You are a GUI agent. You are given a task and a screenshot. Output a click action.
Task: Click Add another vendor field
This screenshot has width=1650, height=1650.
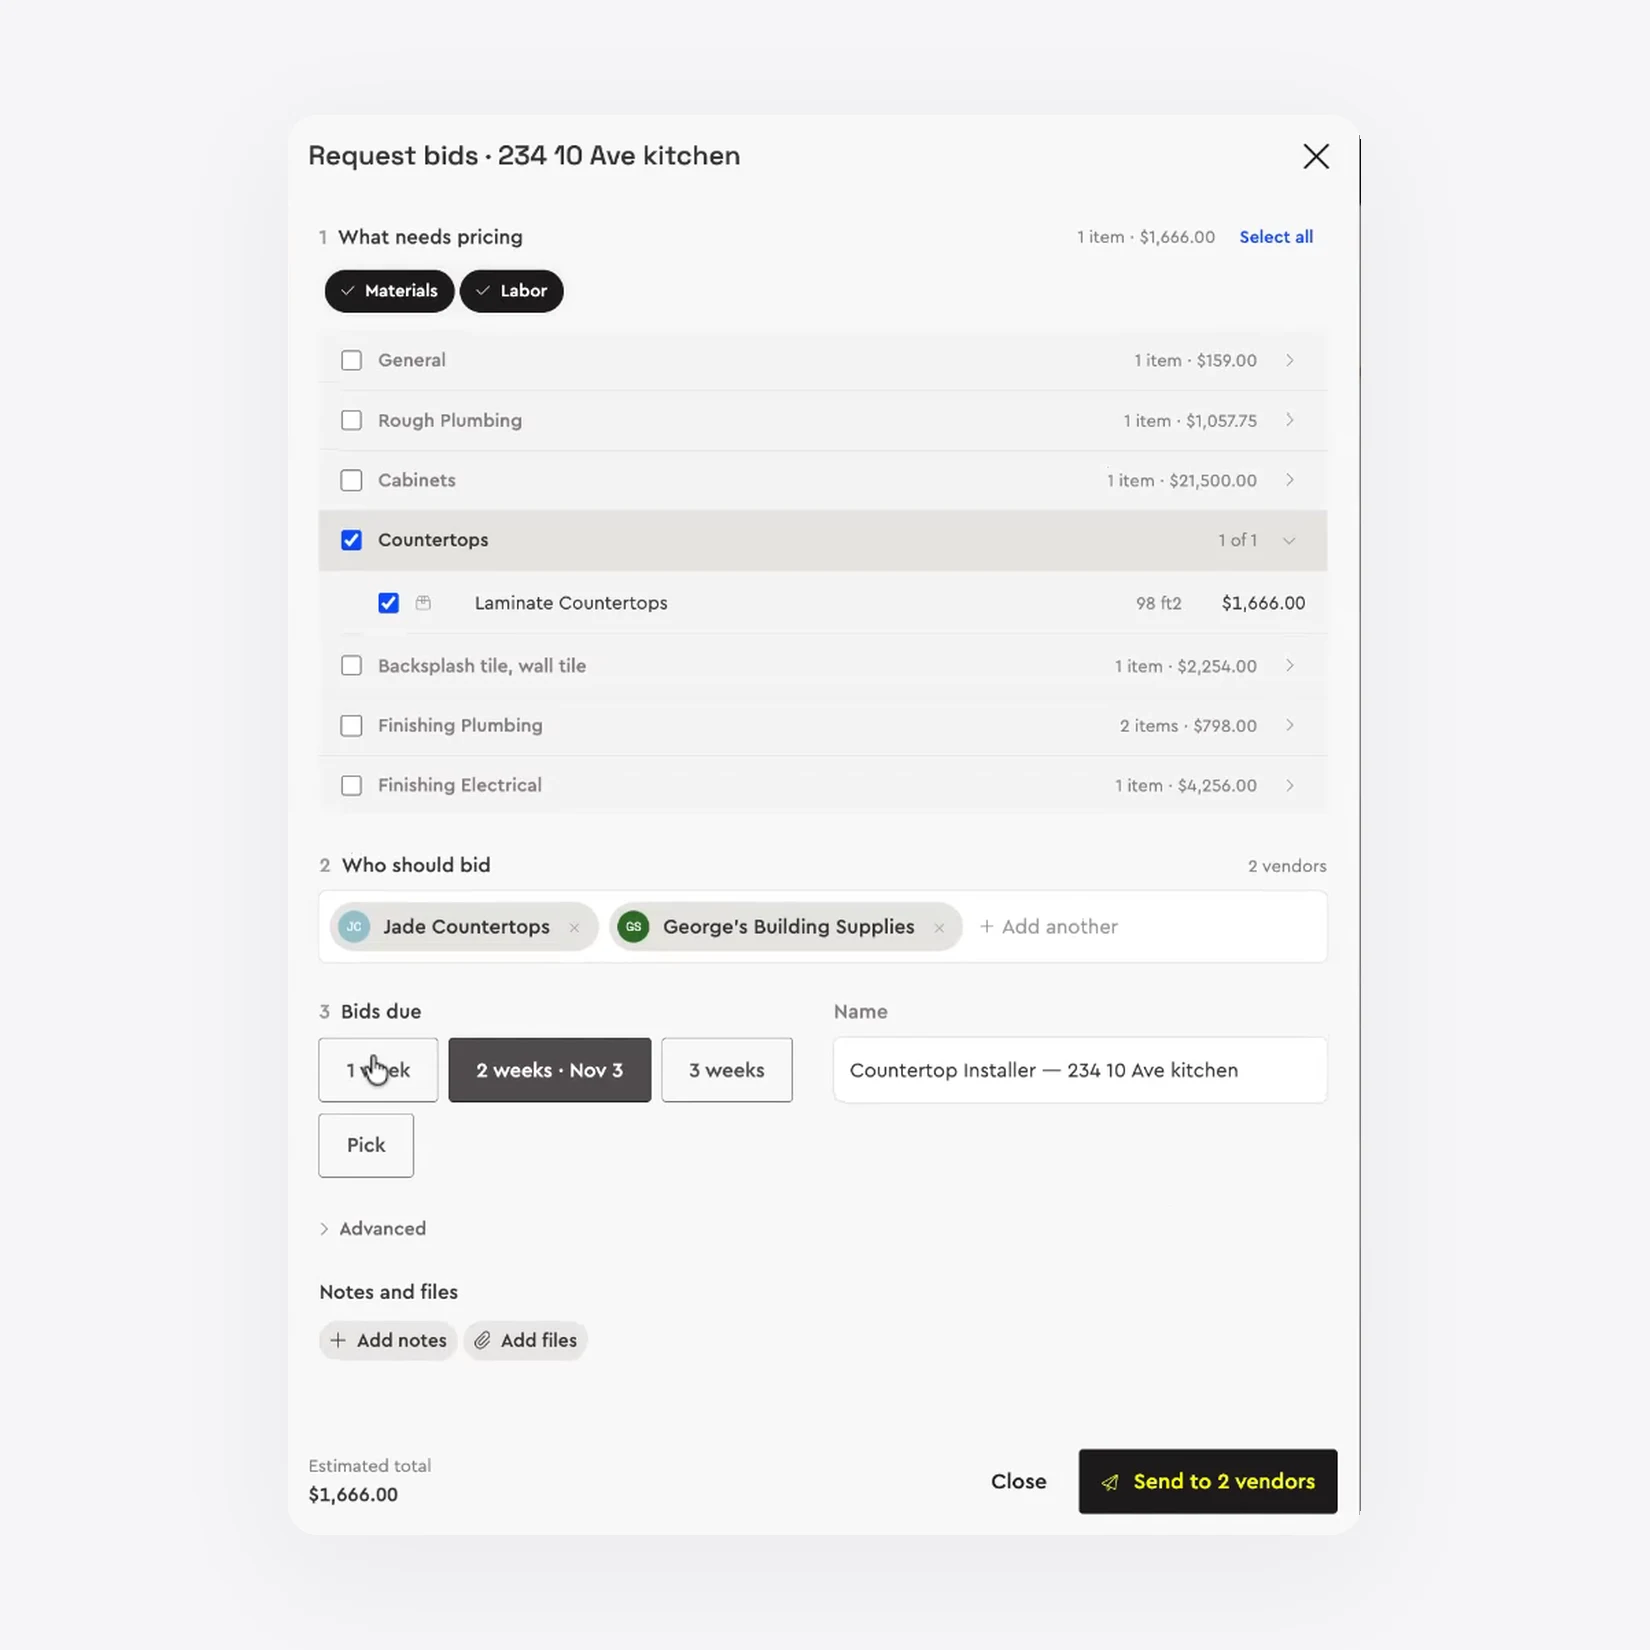pos(1049,927)
